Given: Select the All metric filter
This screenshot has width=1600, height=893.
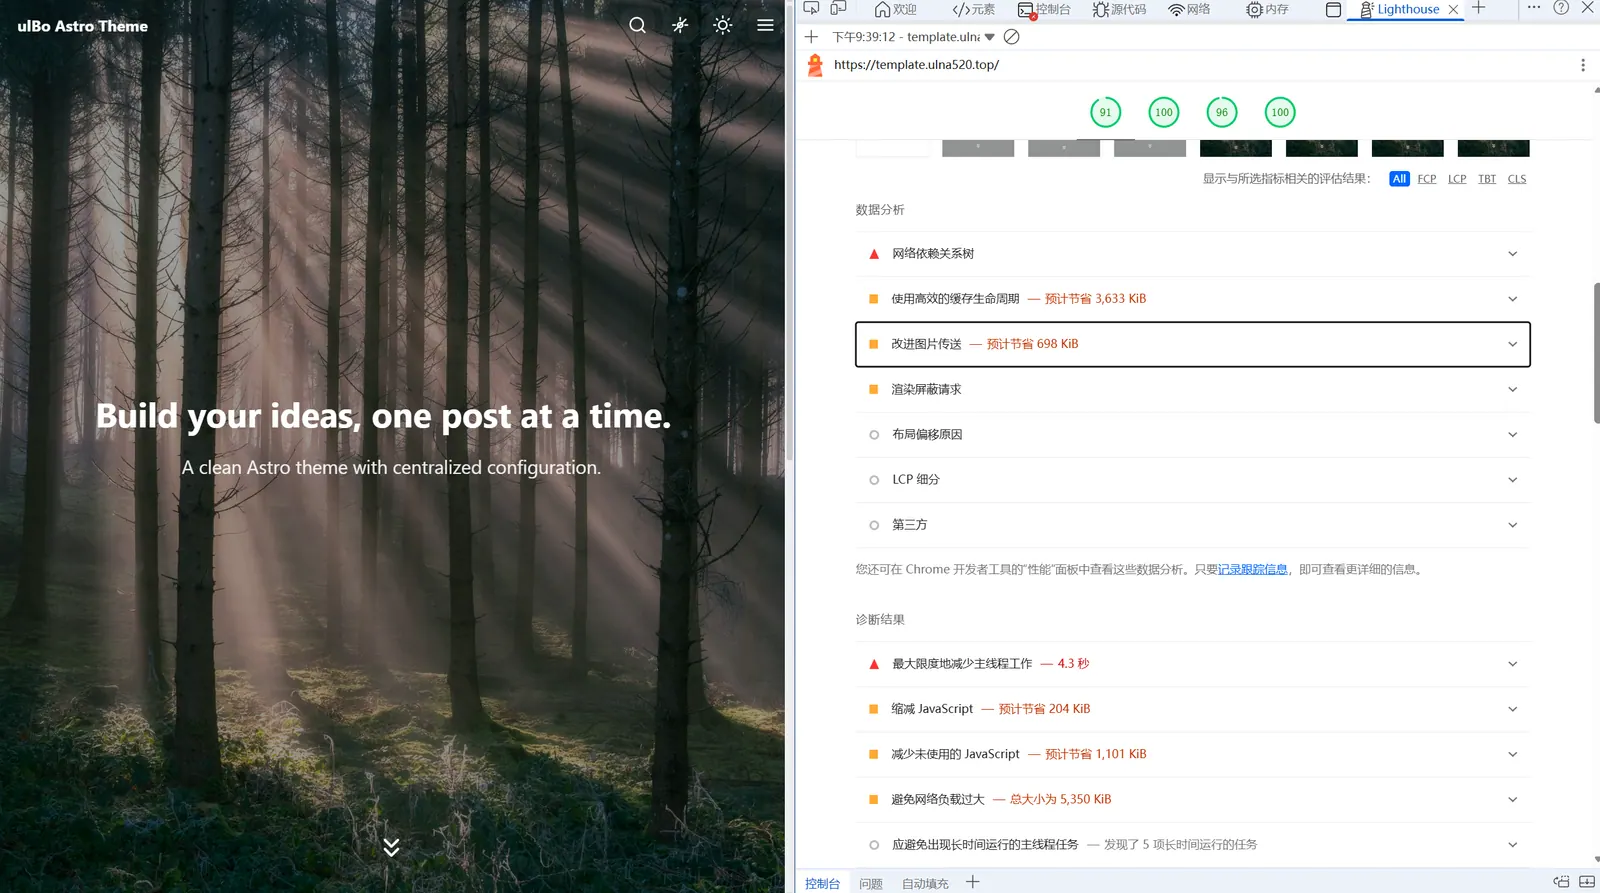Looking at the screenshot, I should (x=1399, y=179).
